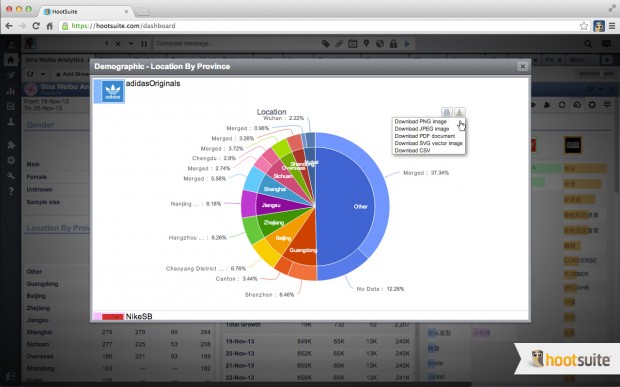Click the browser home button
This screenshot has height=387, width=620.
[x=49, y=26]
